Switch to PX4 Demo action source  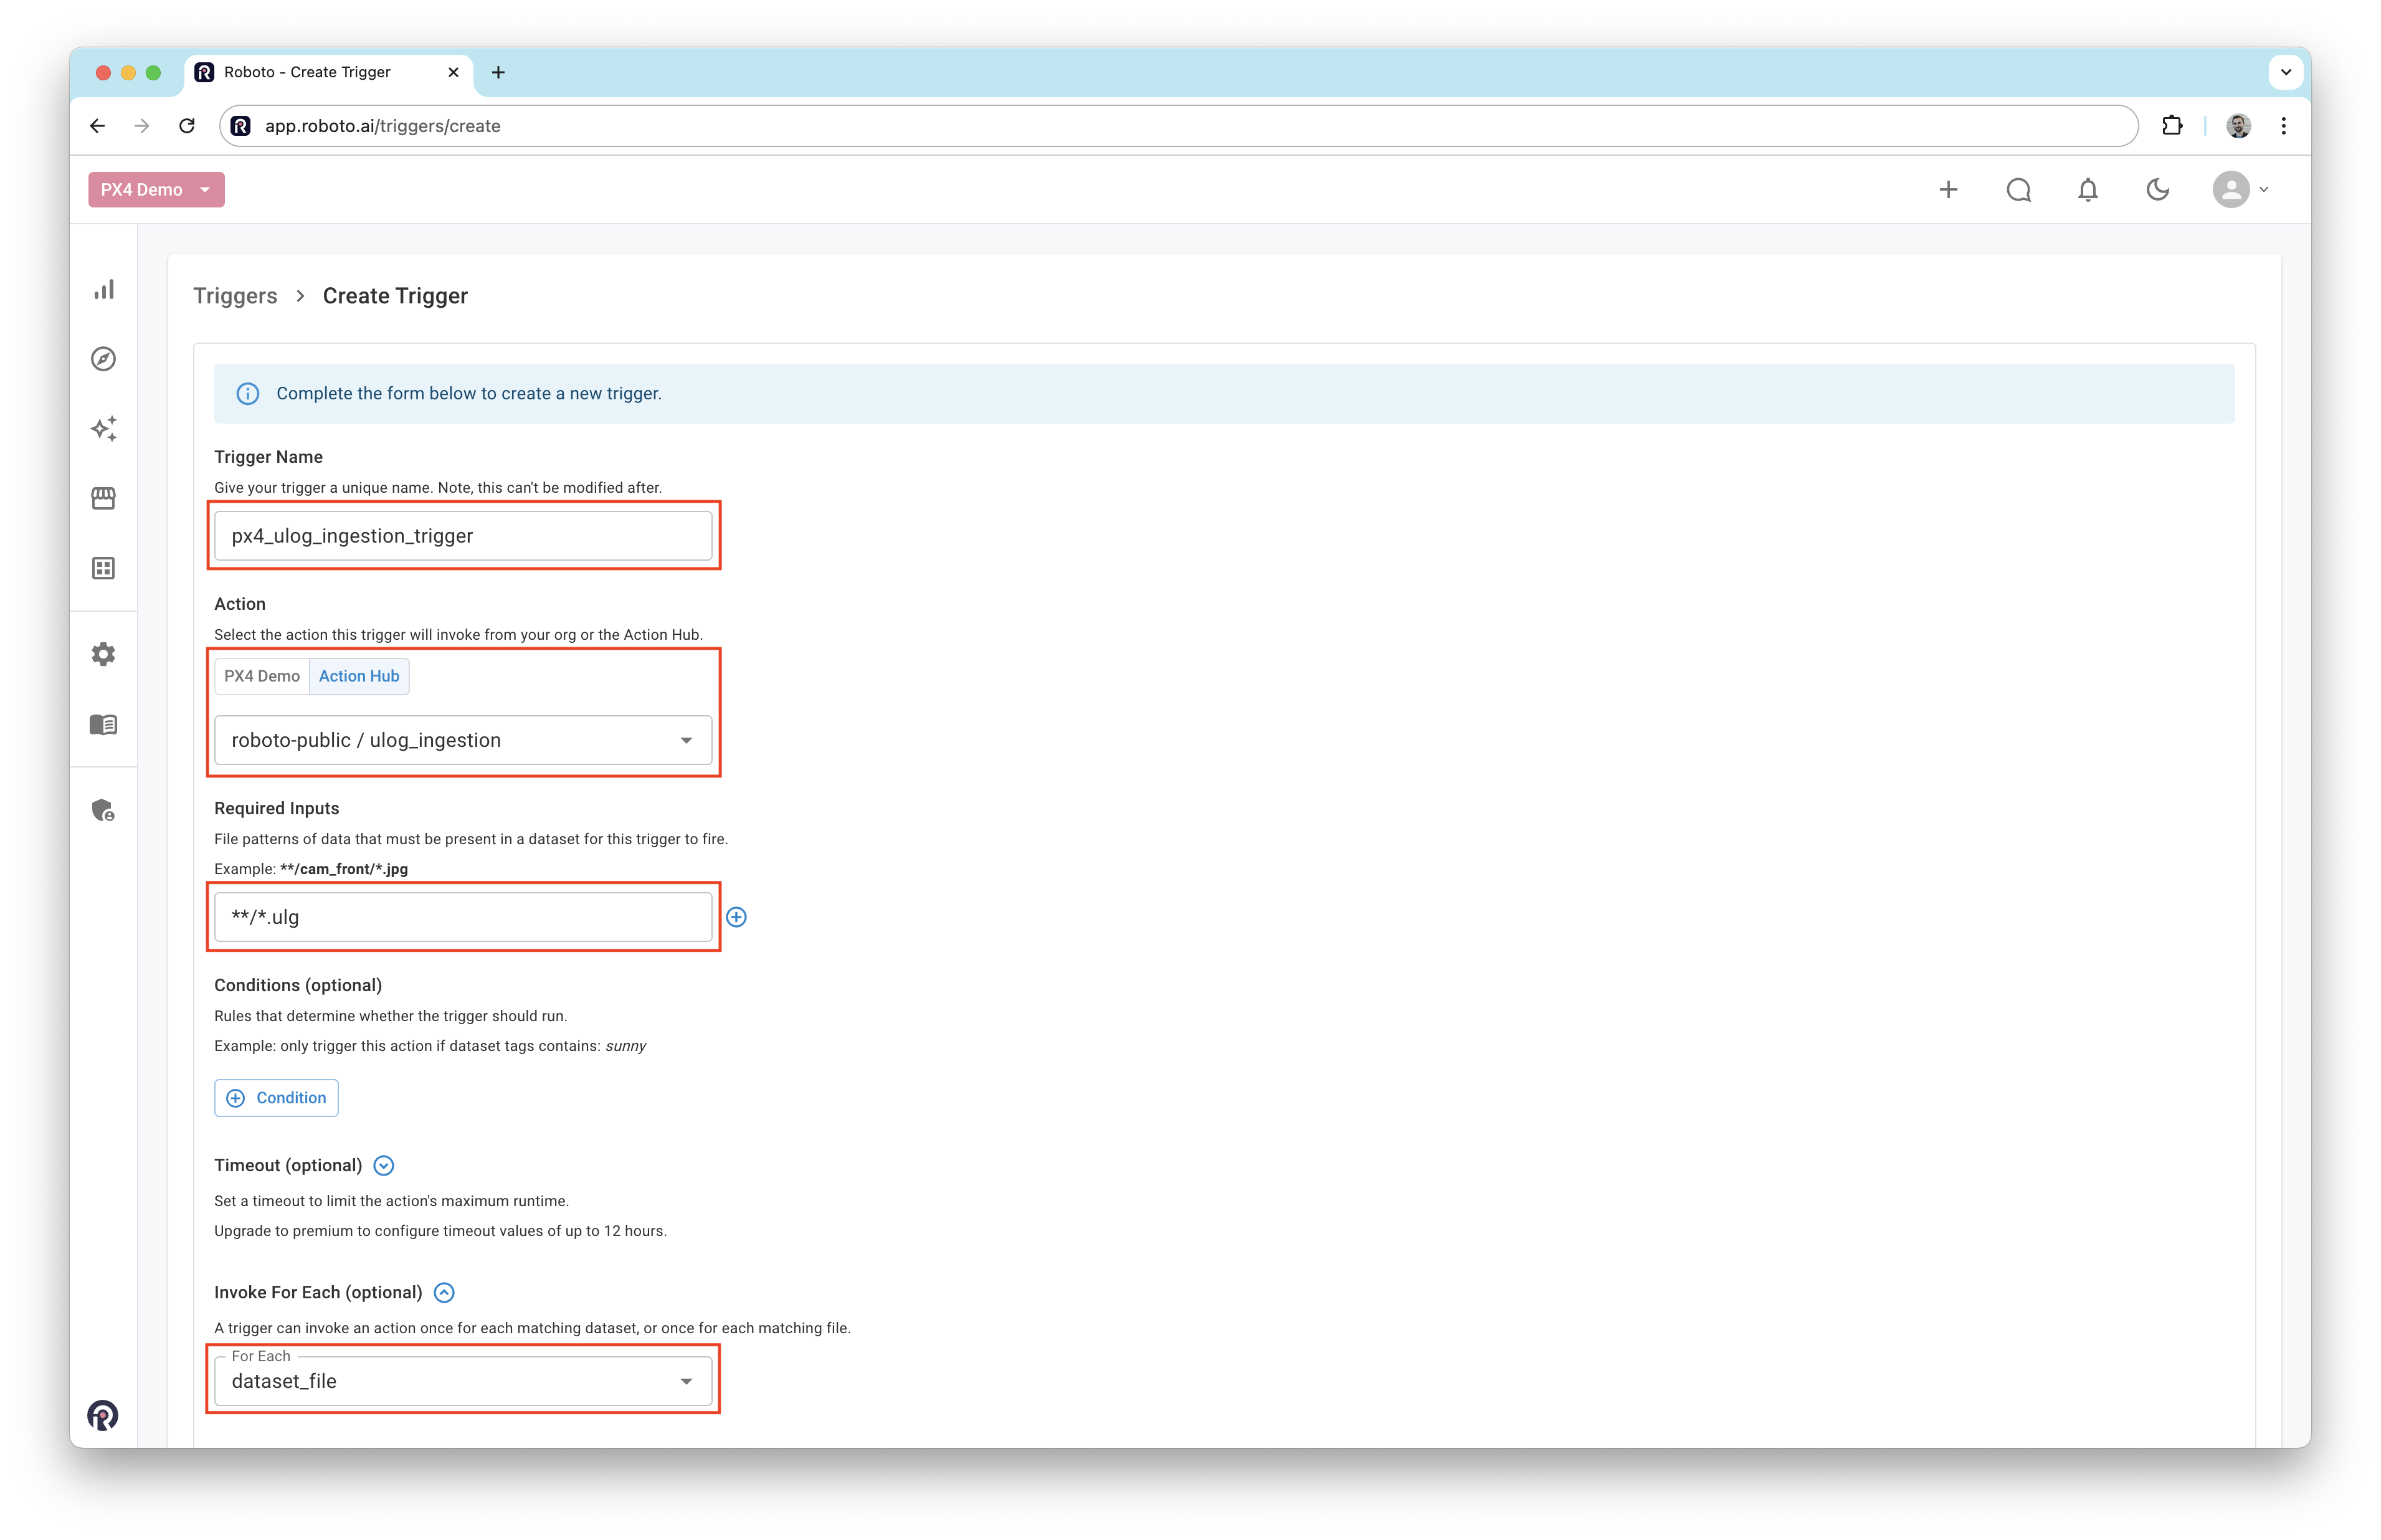262,676
